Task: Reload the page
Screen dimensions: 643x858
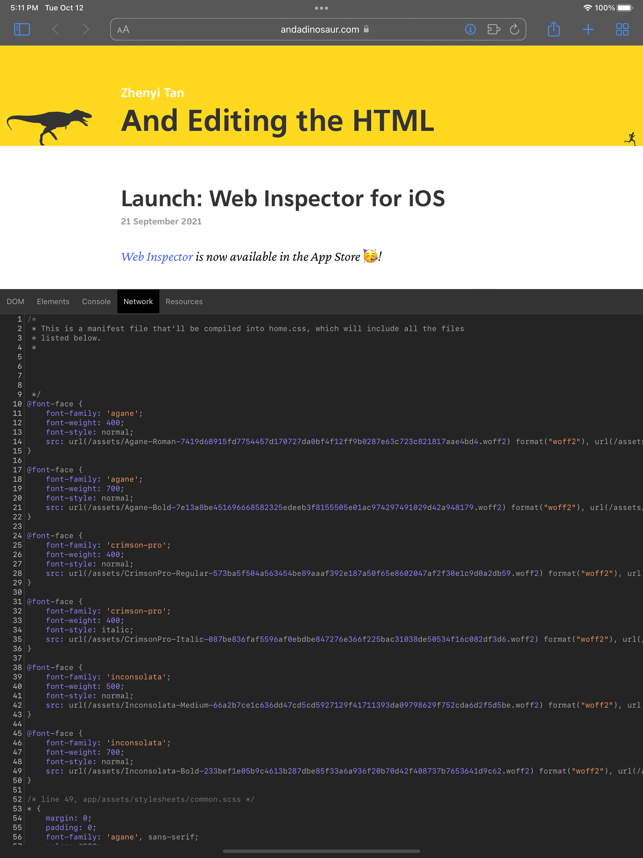Action: pos(514,30)
